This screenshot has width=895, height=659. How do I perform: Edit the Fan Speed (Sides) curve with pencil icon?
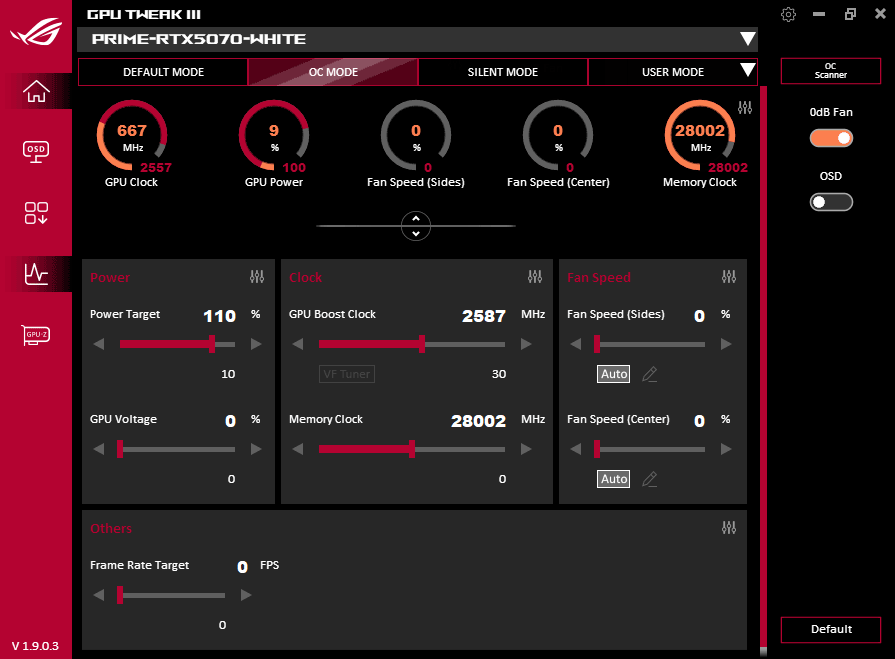point(649,373)
